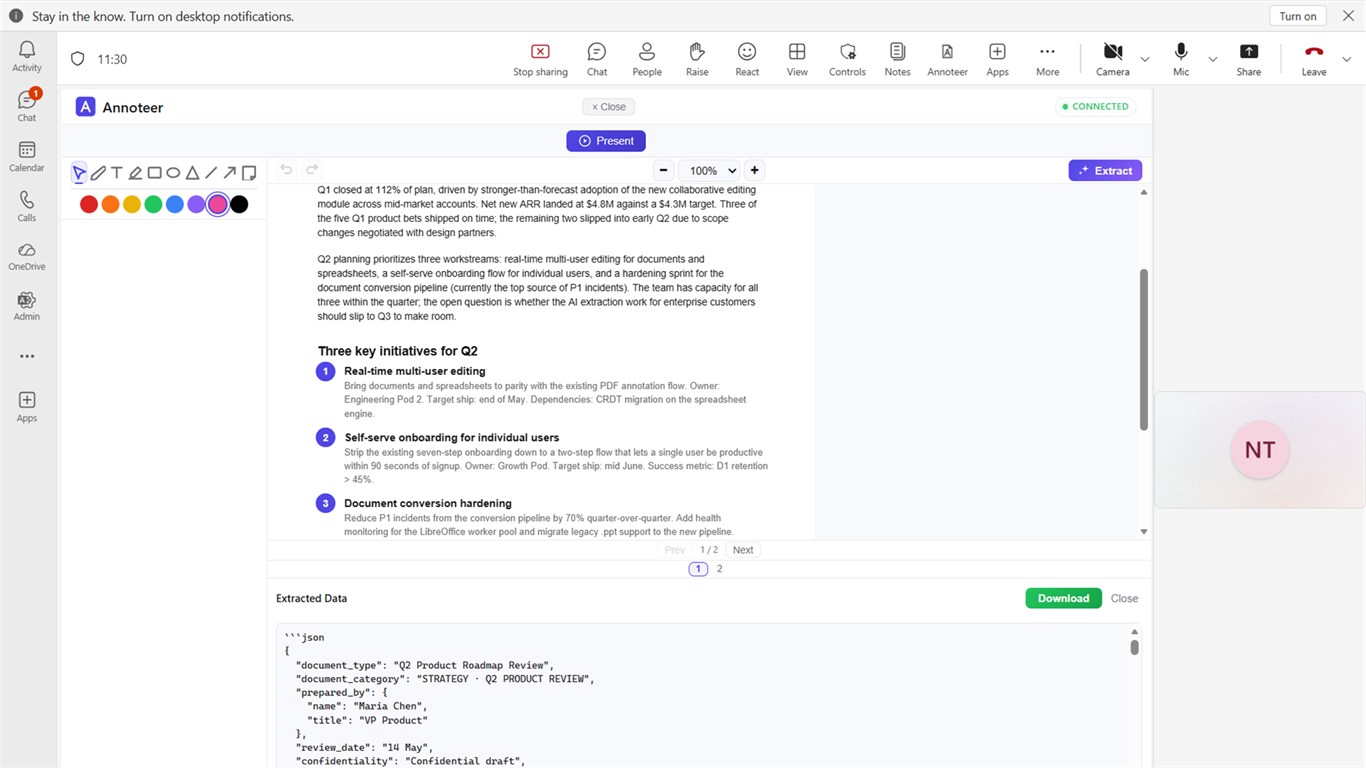
Task: Select the sticky note tool
Action: tap(249, 173)
